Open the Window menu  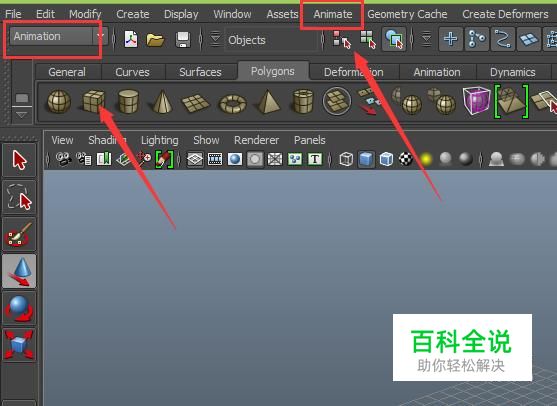(232, 14)
